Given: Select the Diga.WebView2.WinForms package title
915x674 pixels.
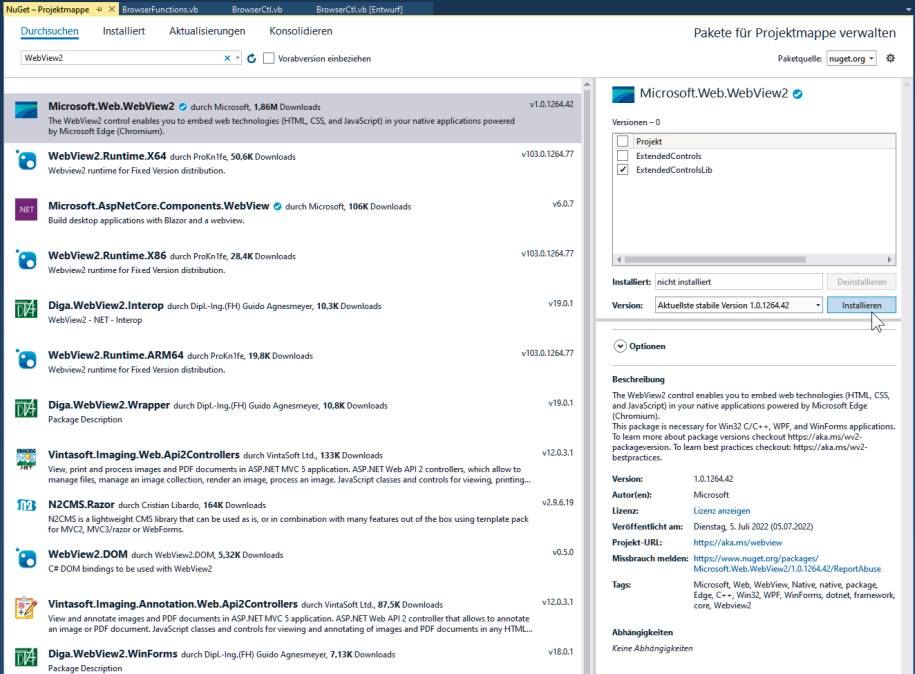Looking at the screenshot, I should (113, 654).
